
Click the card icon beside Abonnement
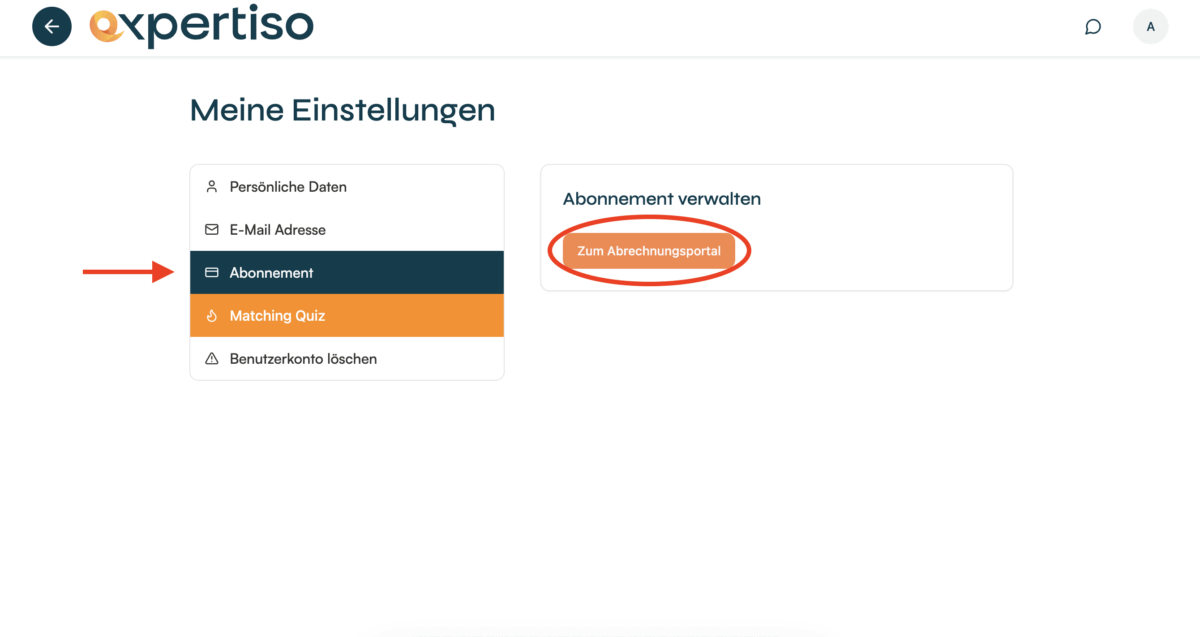211,273
